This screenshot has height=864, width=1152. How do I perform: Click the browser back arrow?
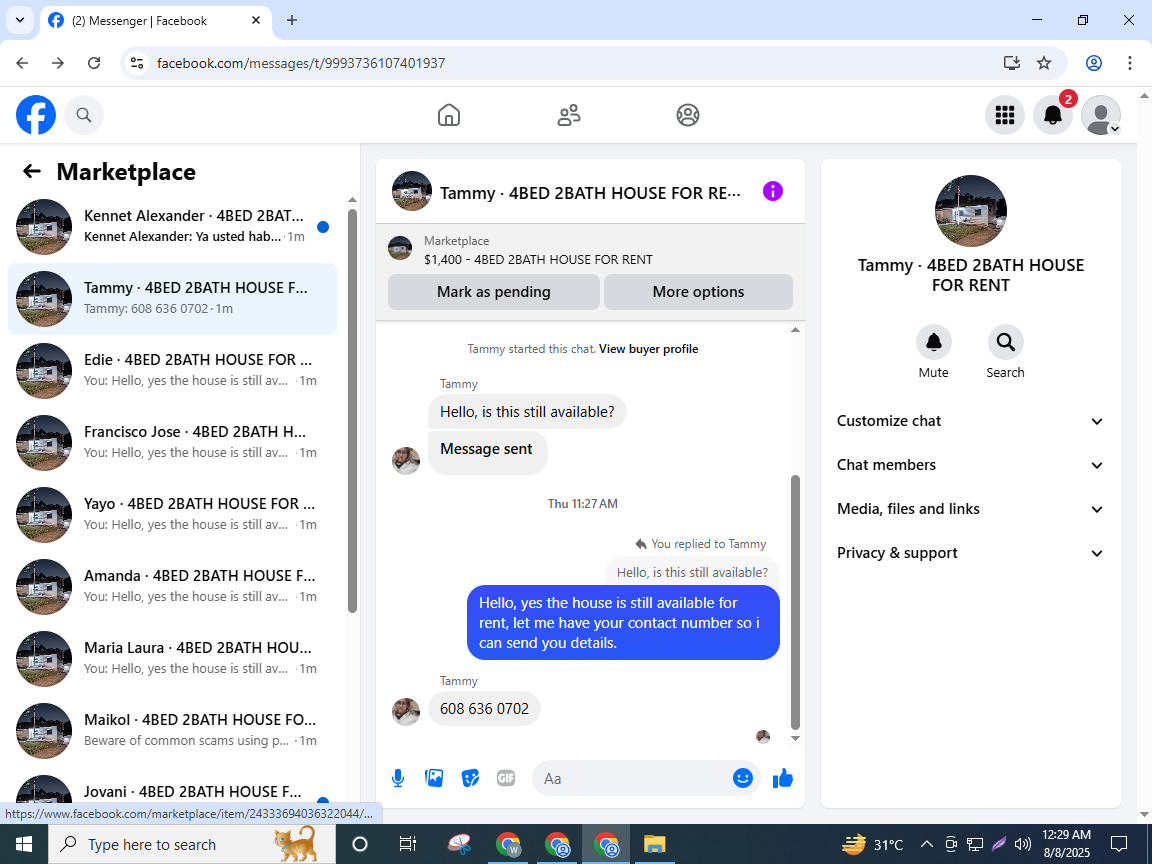pos(23,63)
